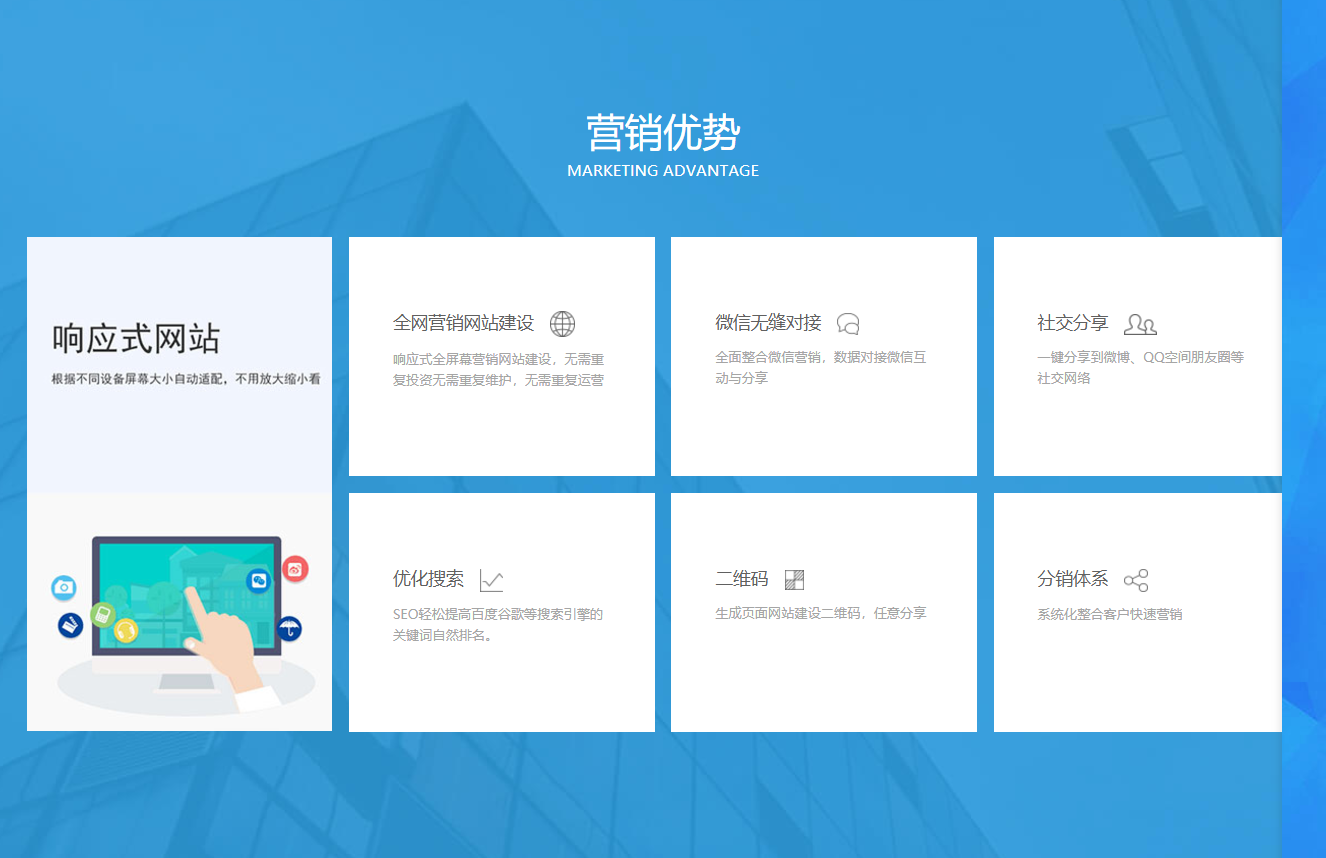Open the 全网营销网站建设 card
Viewport: 1326px width, 858px height.
(501, 355)
